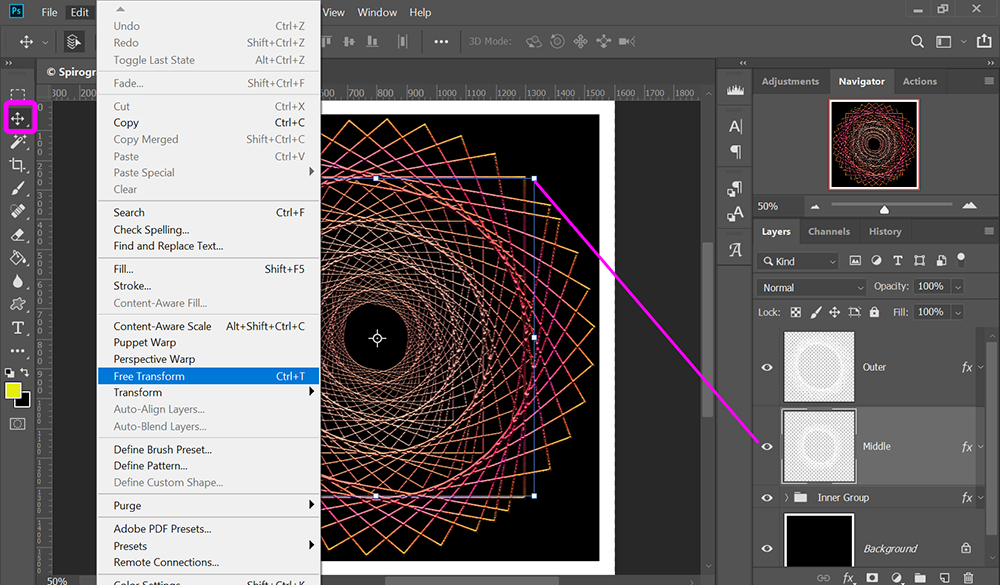The height and width of the screenshot is (585, 1000).
Task: Open the Search magnifier icon
Action: 917,42
